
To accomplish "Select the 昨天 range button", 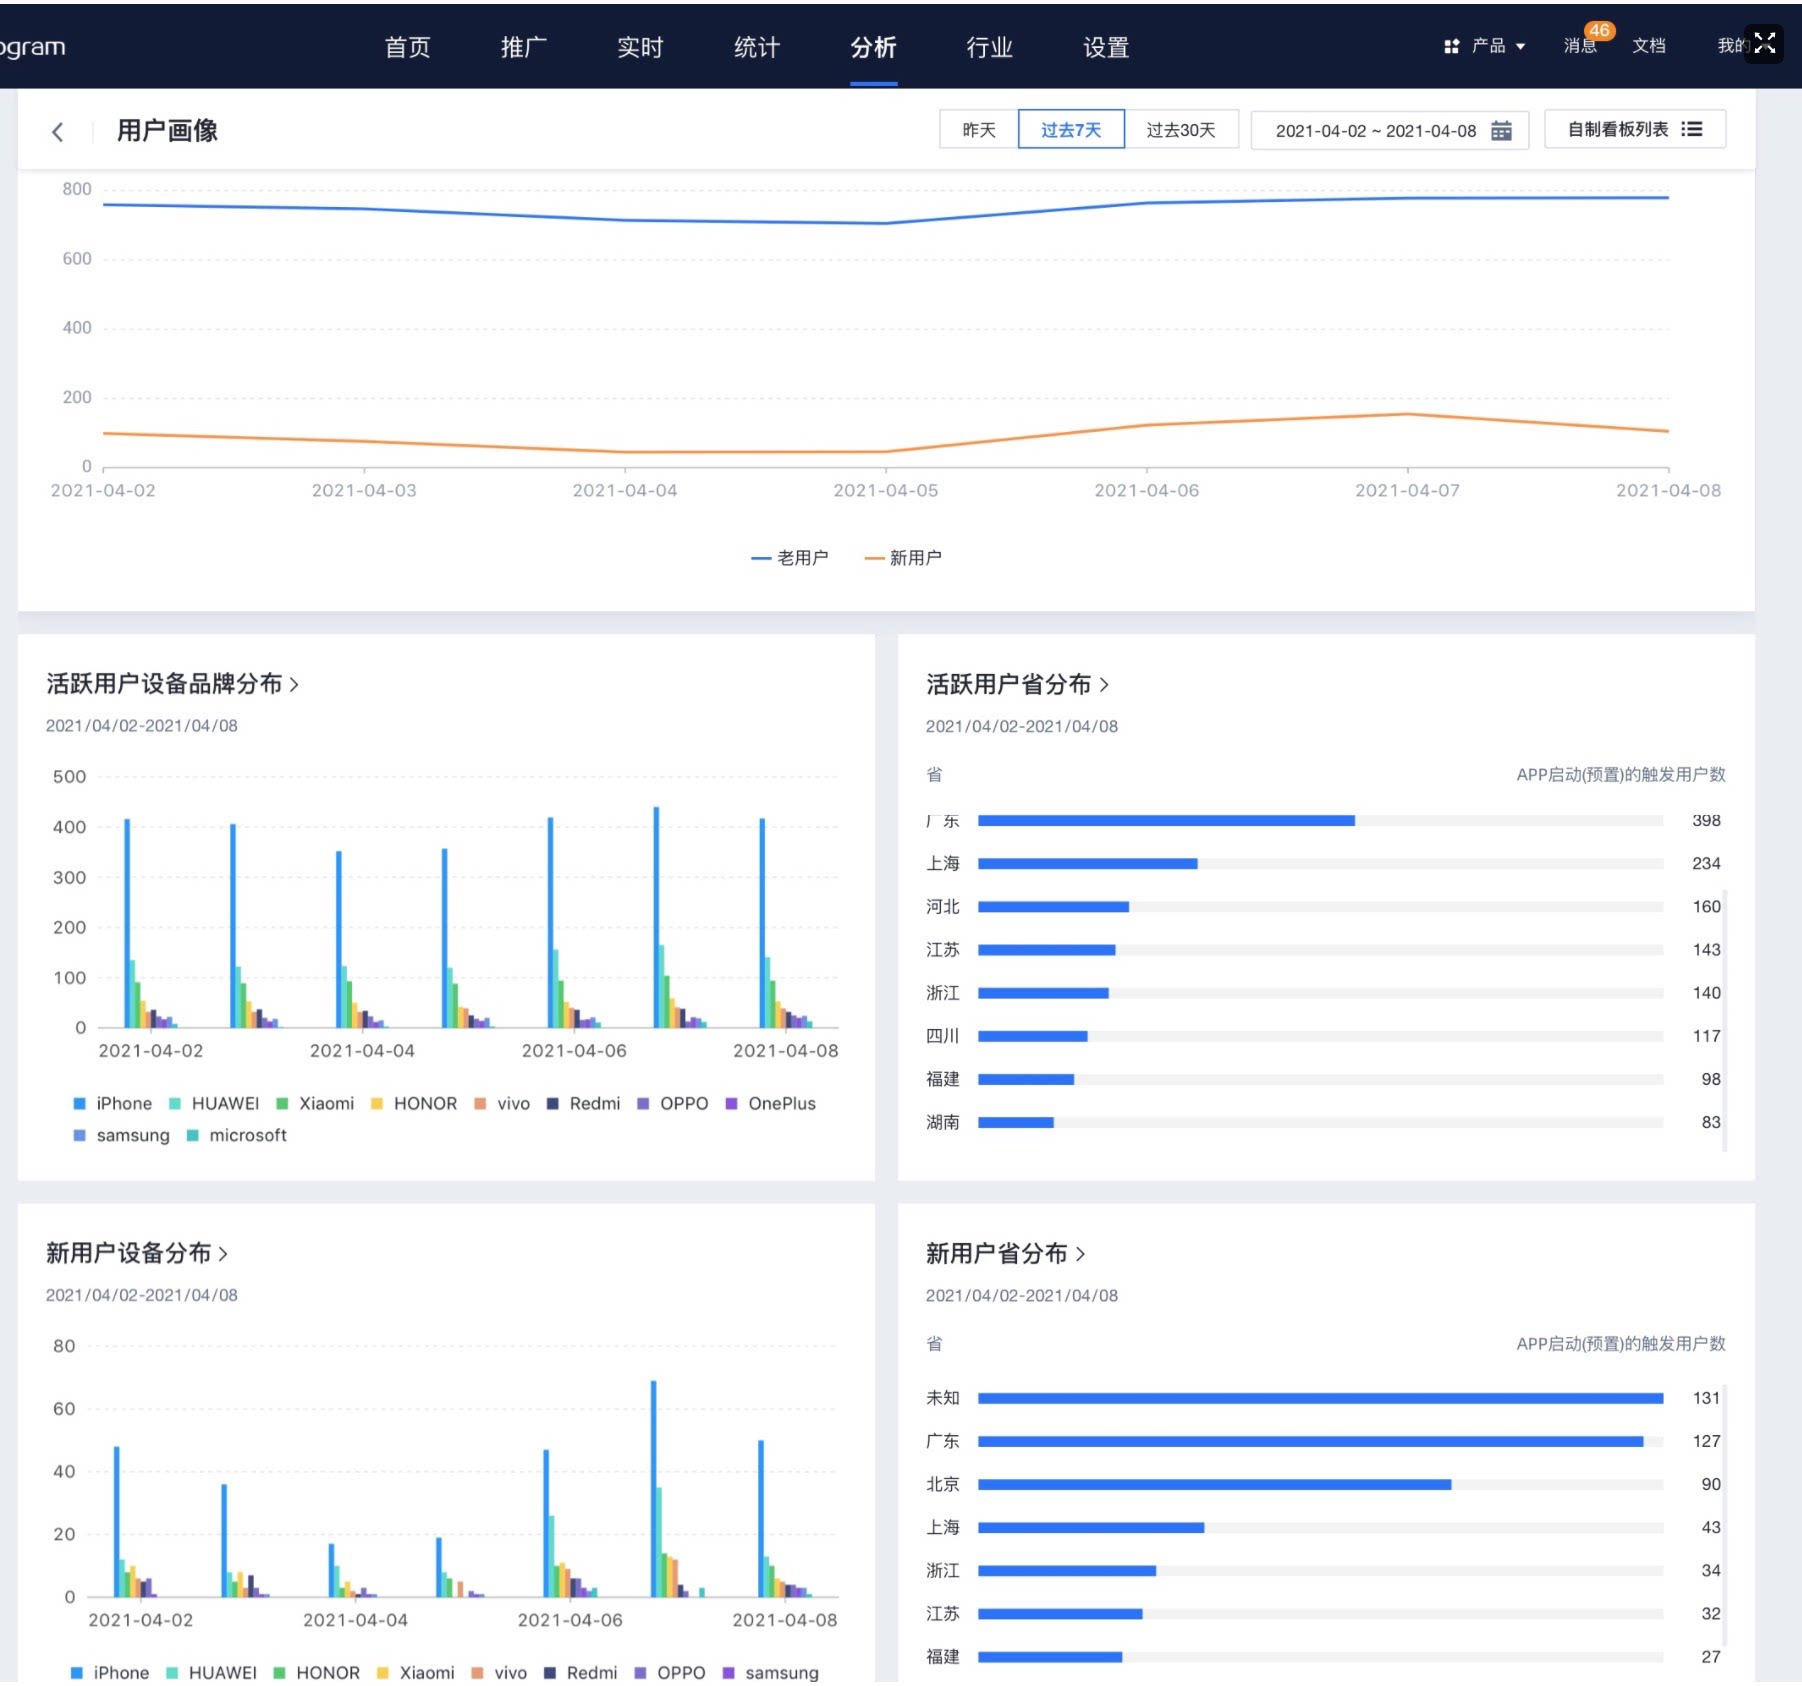I will click(x=979, y=130).
